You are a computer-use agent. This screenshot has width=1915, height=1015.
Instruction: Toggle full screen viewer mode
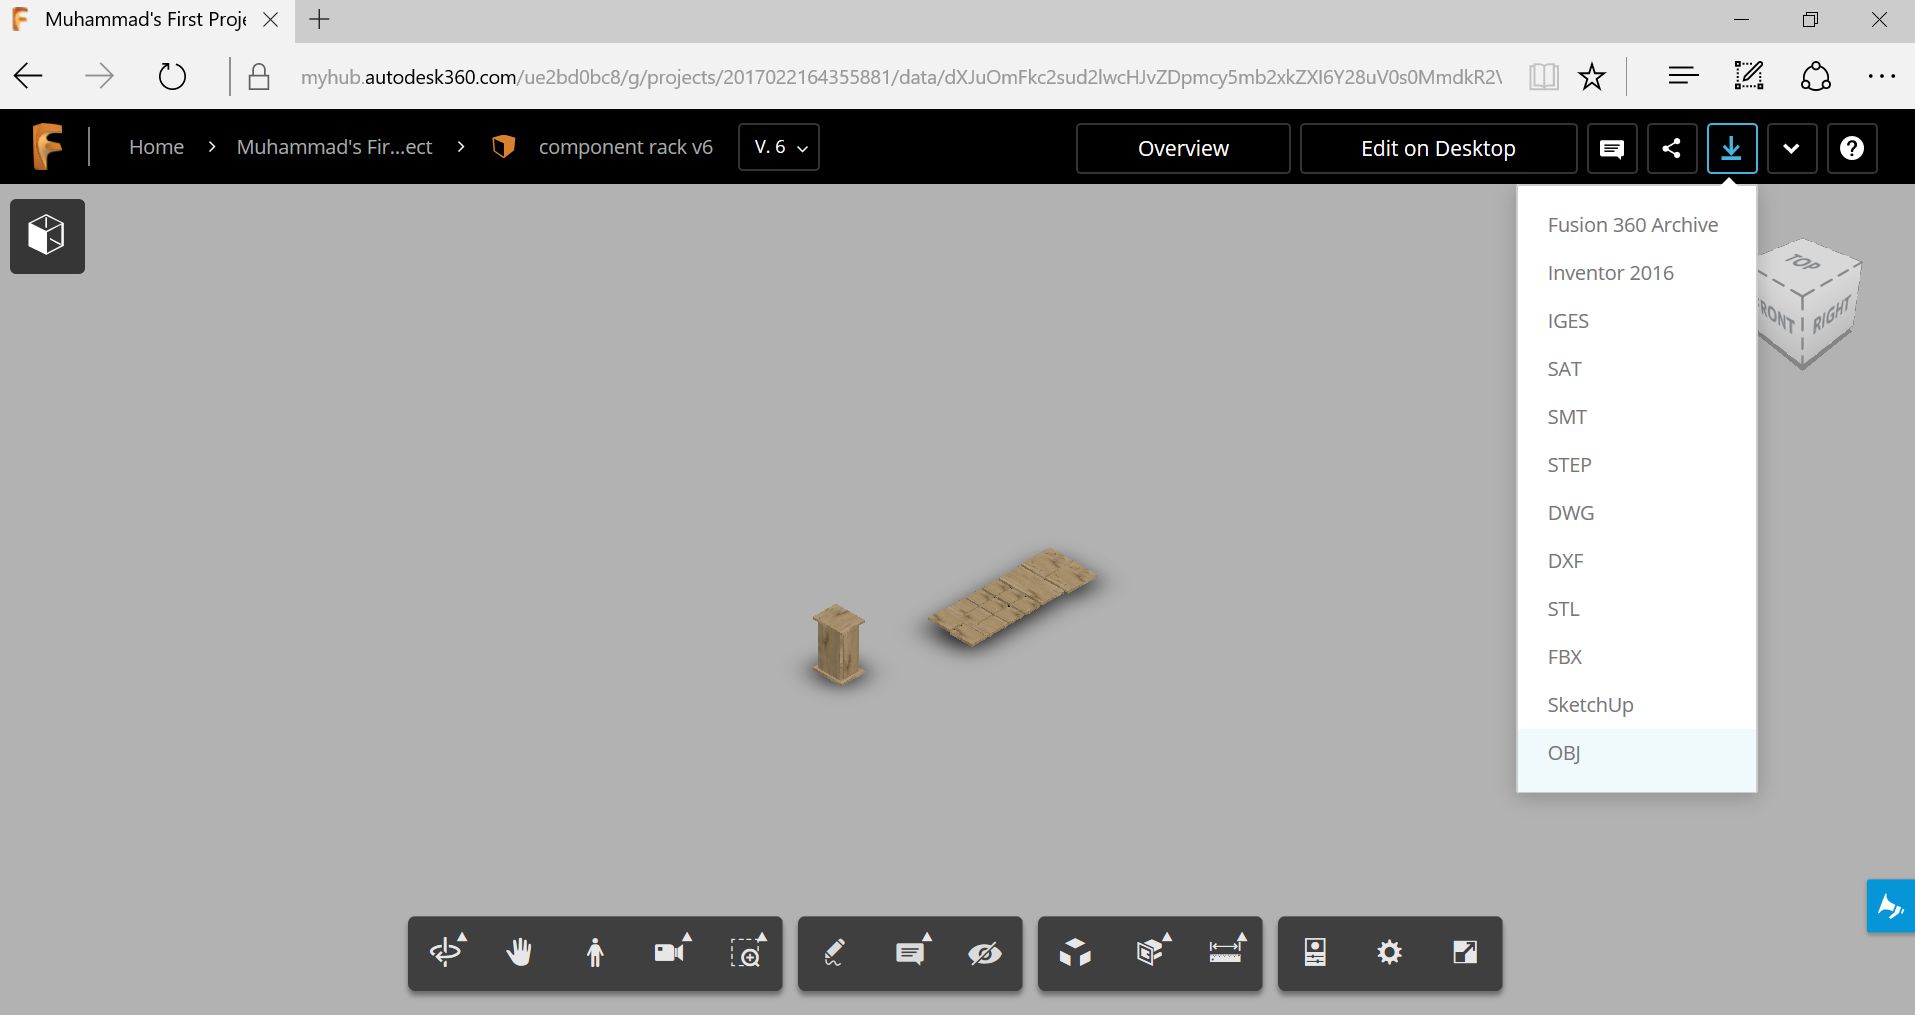1464,952
